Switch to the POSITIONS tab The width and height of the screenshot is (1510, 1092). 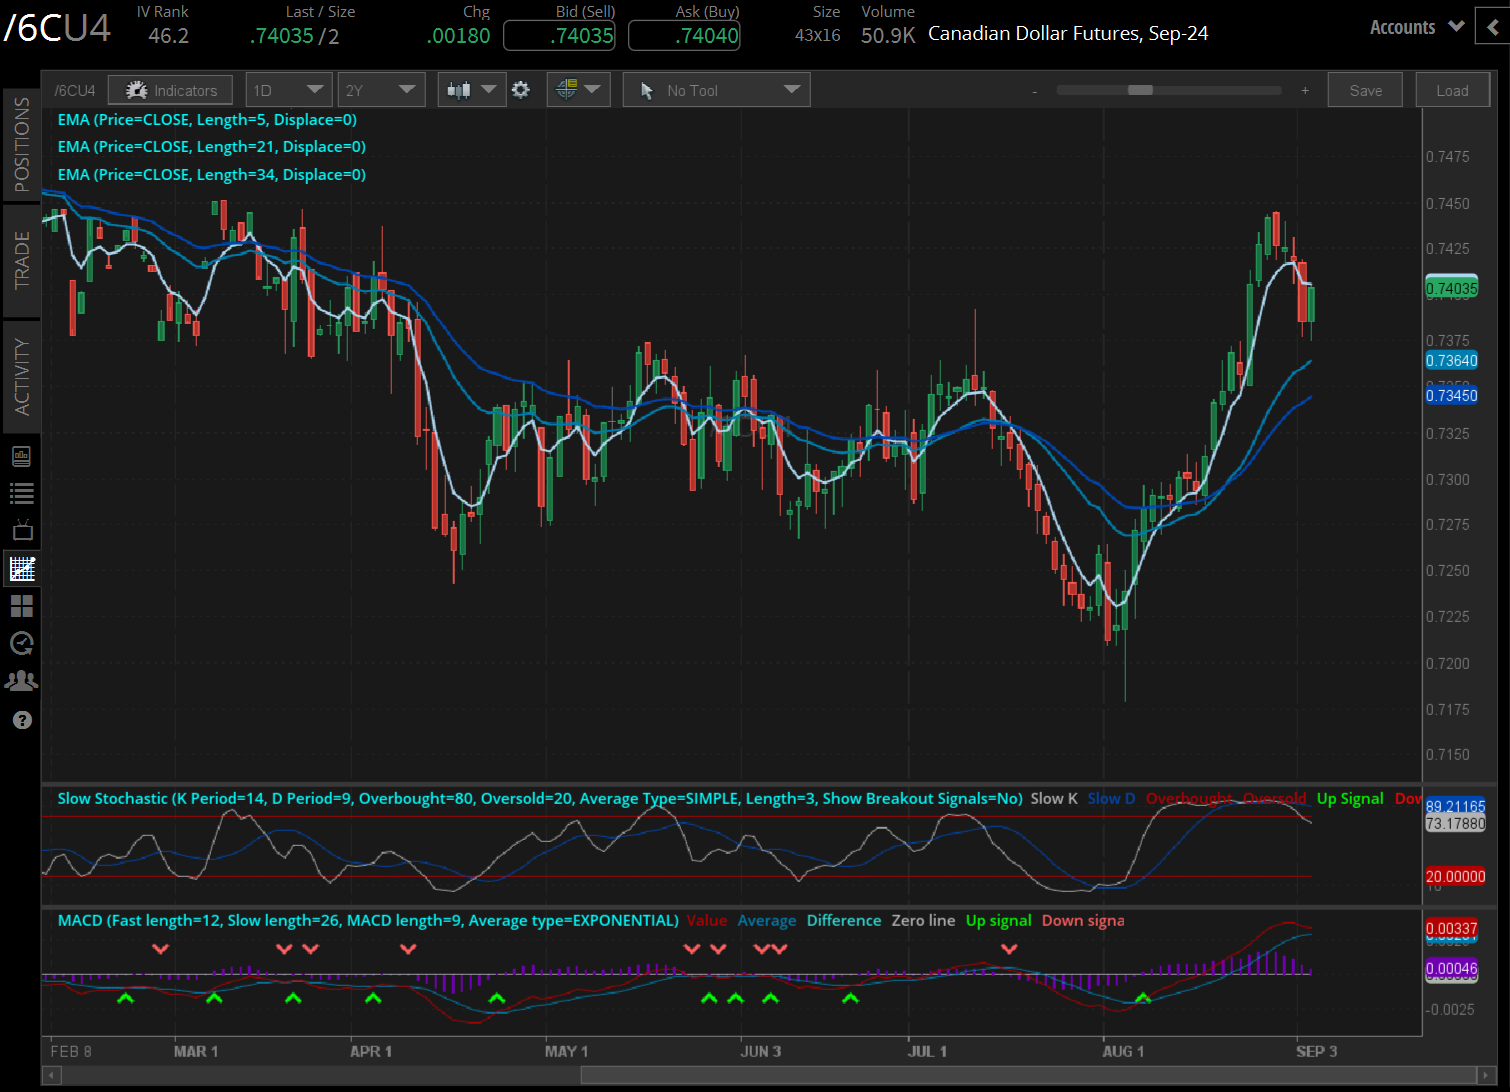pos(22,140)
